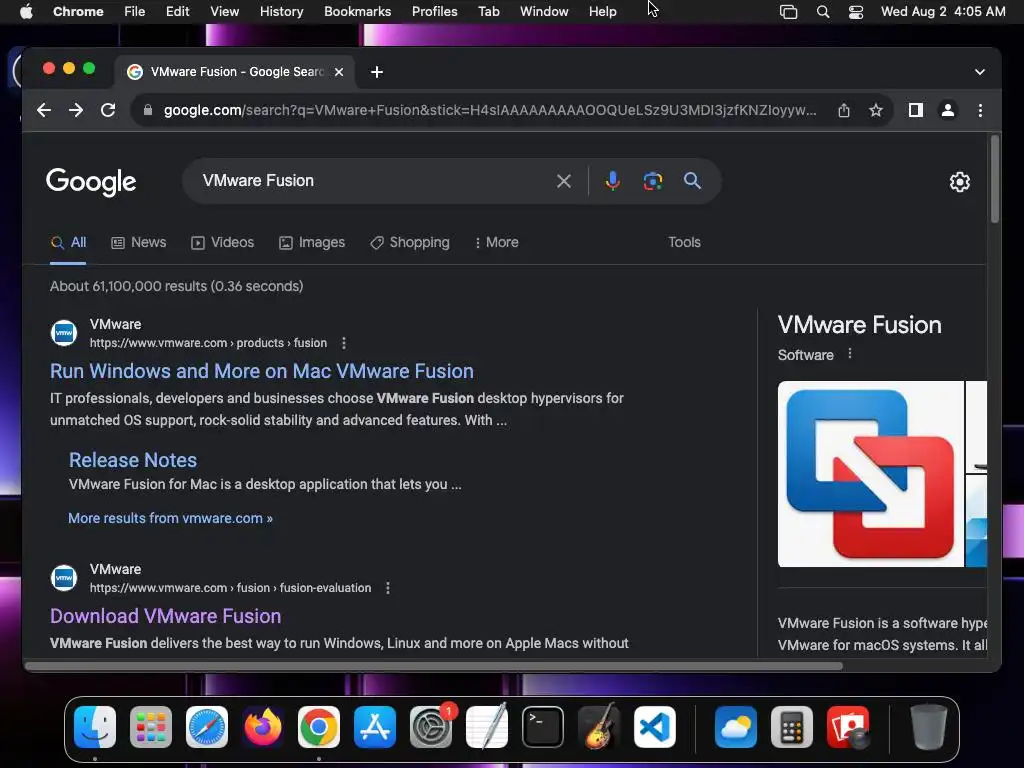Submit search with magnifying glass icon
The height and width of the screenshot is (768, 1024).
coord(692,181)
